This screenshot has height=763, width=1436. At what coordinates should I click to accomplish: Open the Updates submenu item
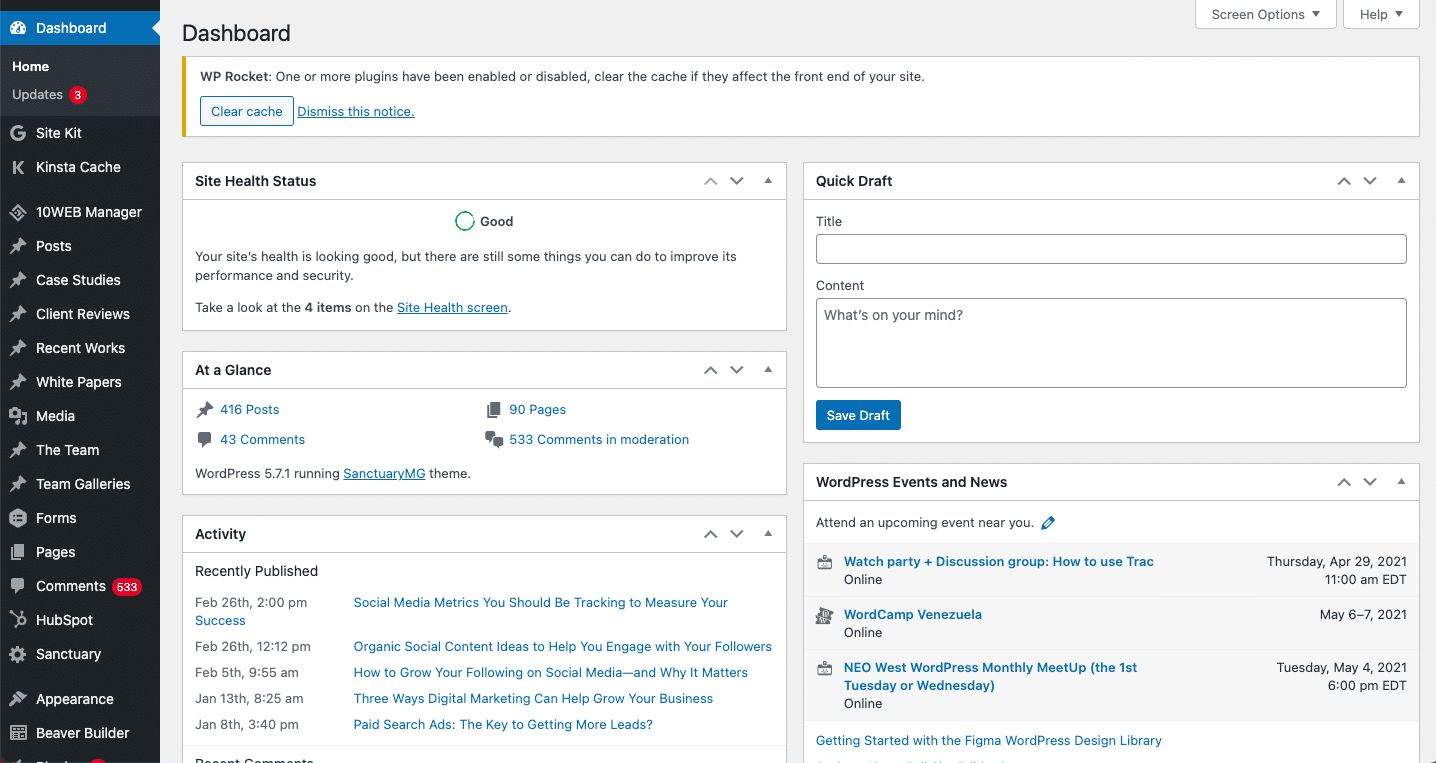pyautogui.click(x=38, y=95)
